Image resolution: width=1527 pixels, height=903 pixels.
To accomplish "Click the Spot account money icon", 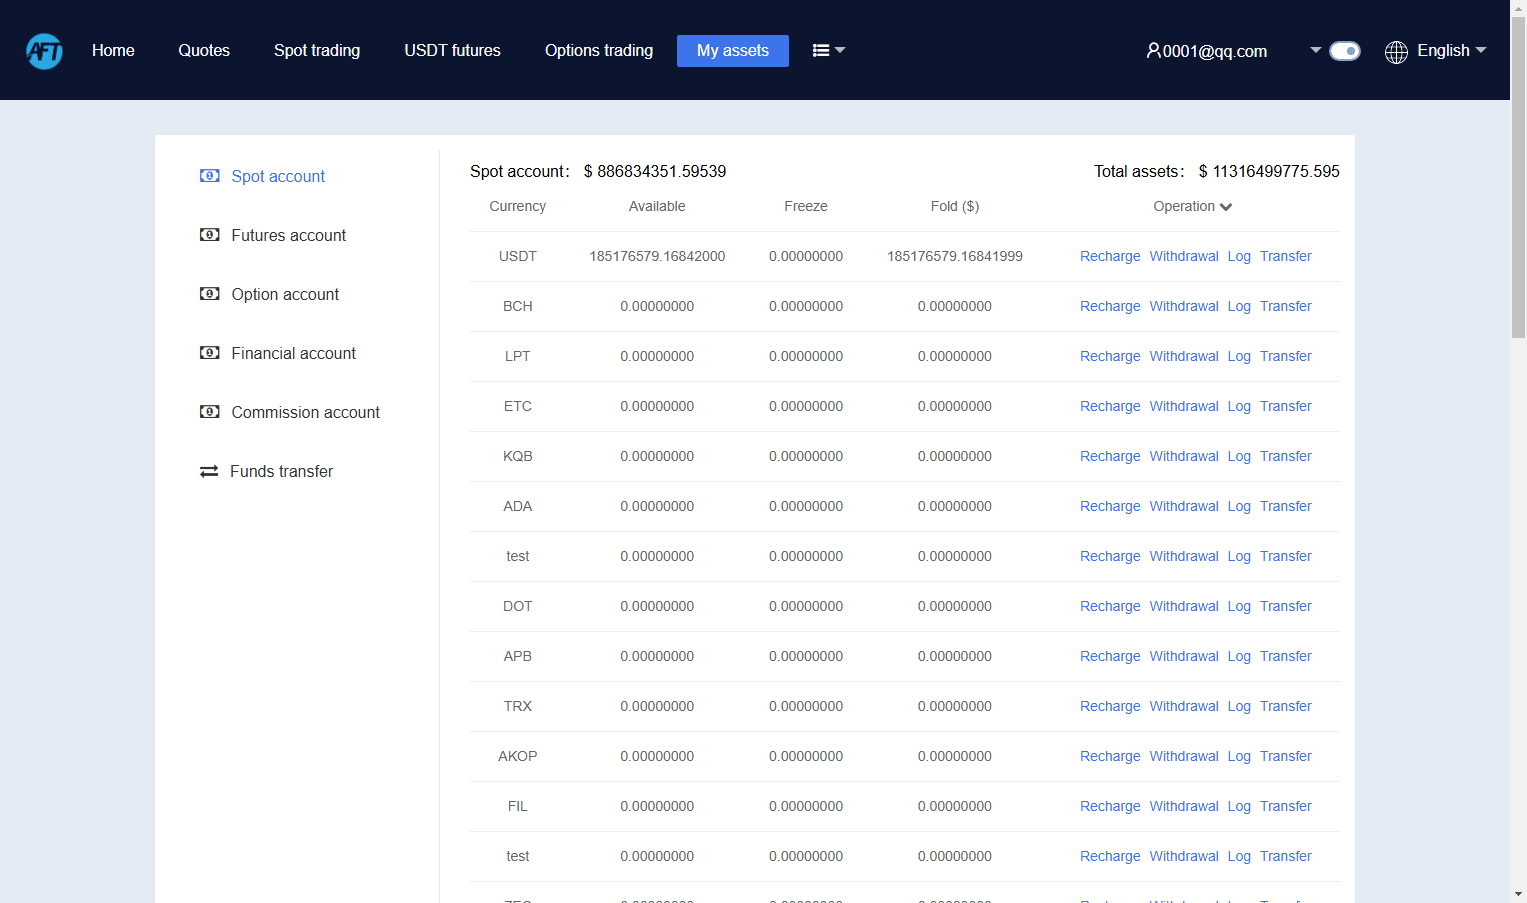I will click(x=210, y=176).
